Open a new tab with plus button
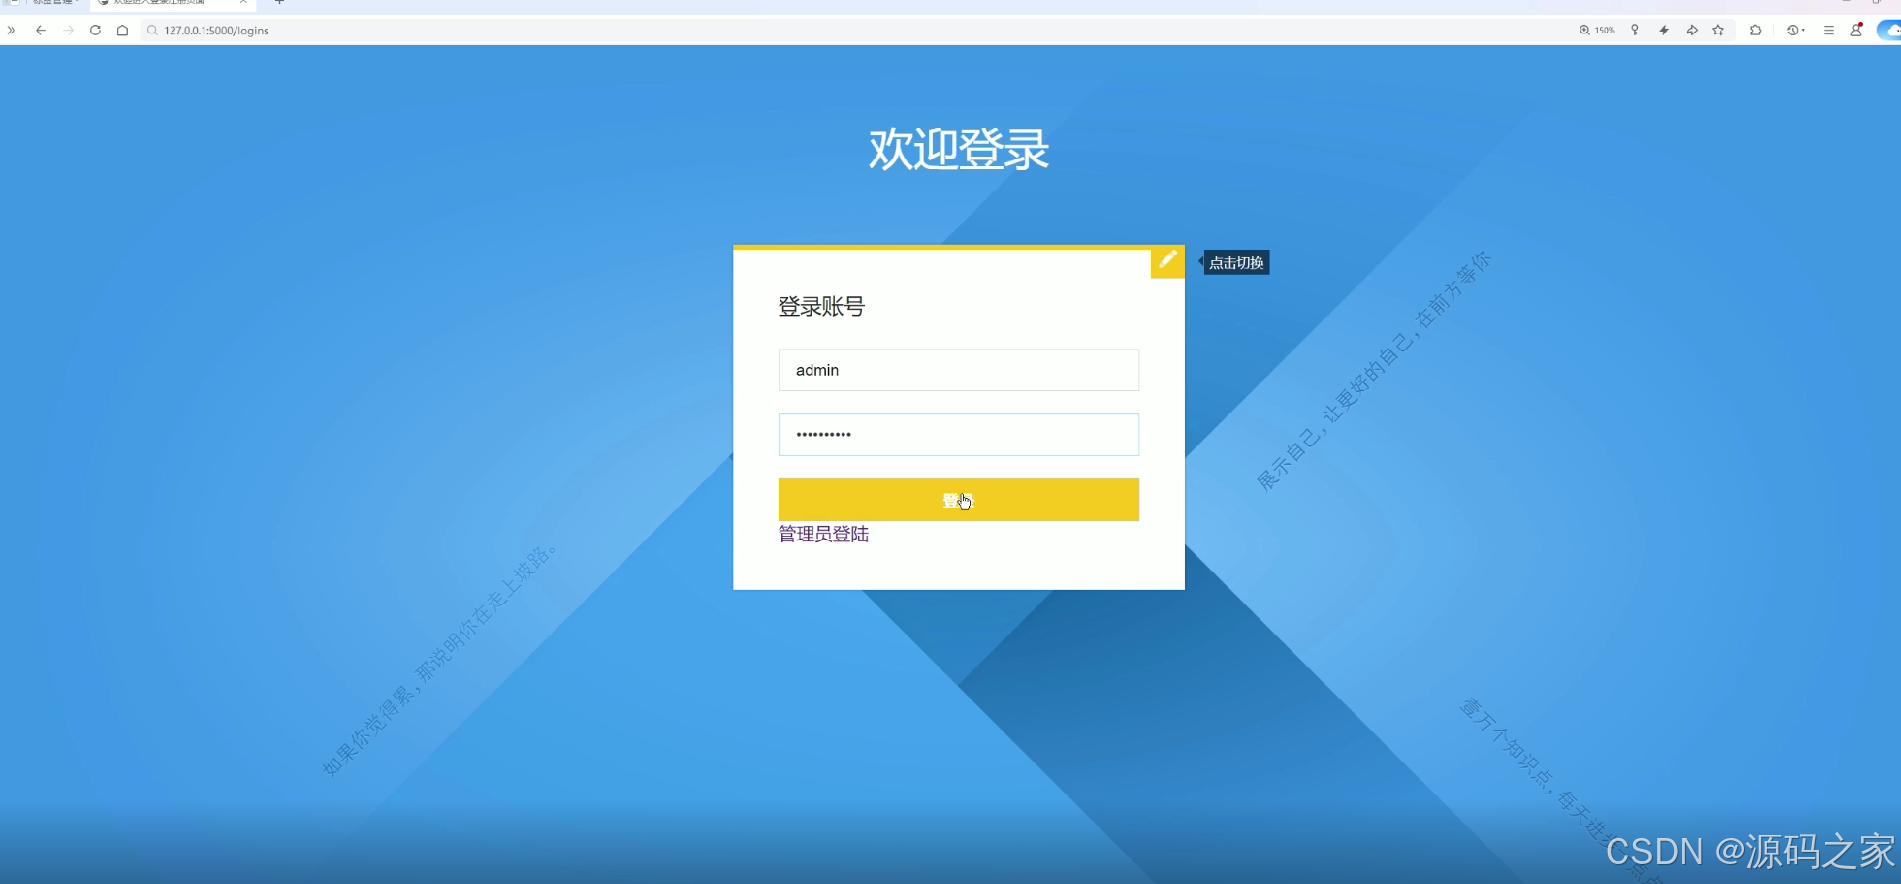 click(279, 3)
